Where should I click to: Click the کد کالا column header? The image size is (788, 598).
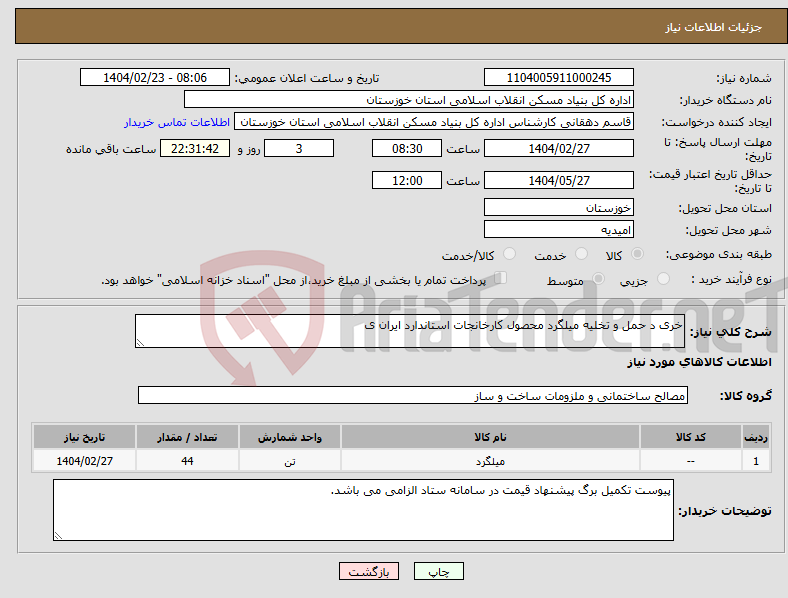click(691, 437)
